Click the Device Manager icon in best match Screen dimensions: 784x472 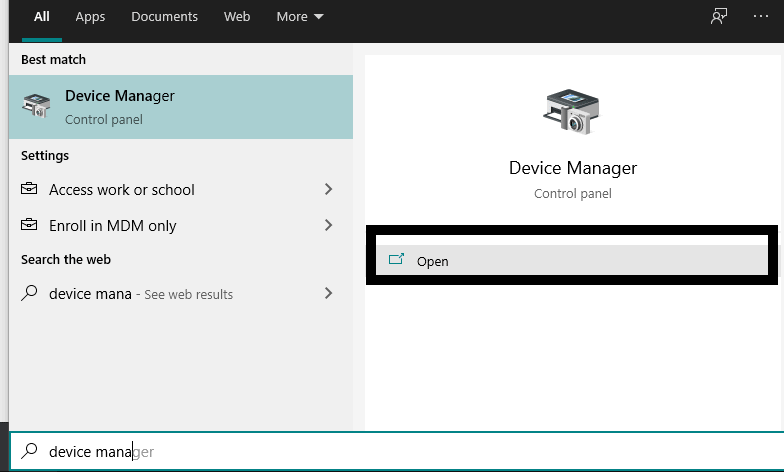point(36,106)
